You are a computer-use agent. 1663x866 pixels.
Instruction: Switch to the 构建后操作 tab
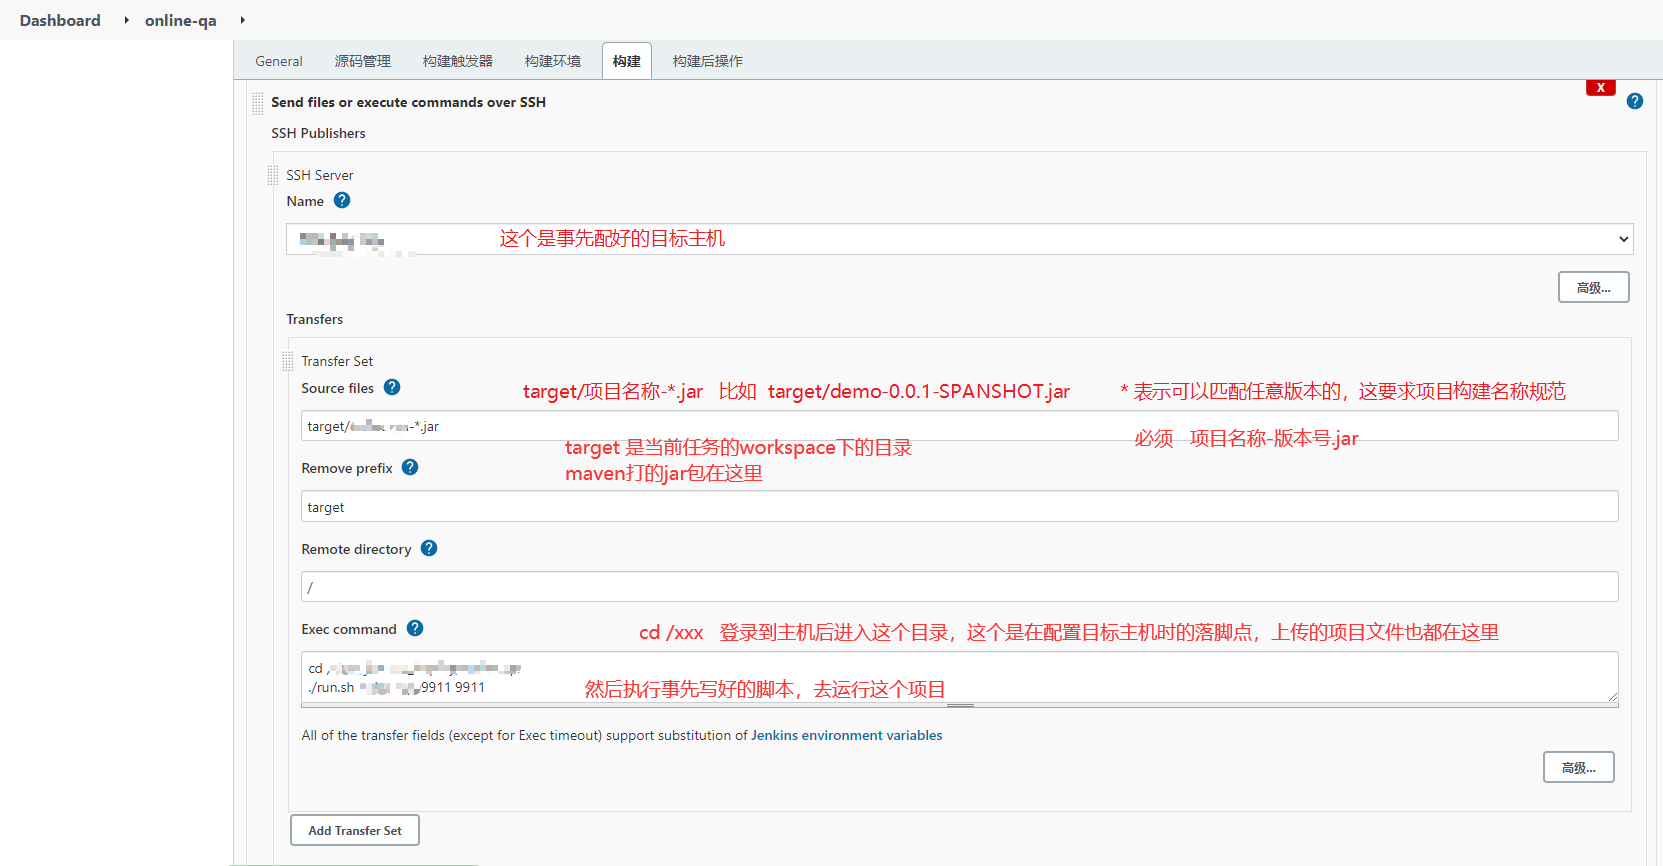tap(707, 61)
